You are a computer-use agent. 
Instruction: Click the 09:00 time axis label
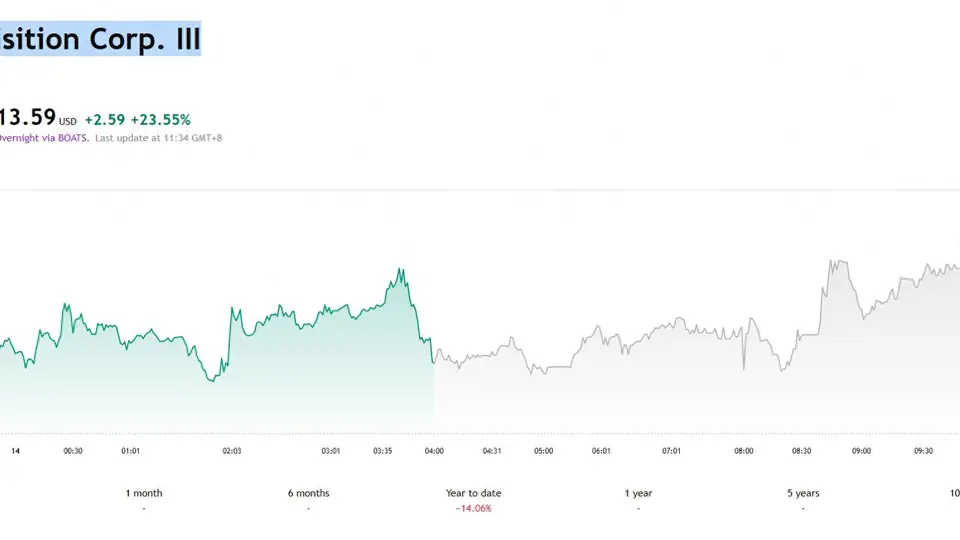pos(861,451)
